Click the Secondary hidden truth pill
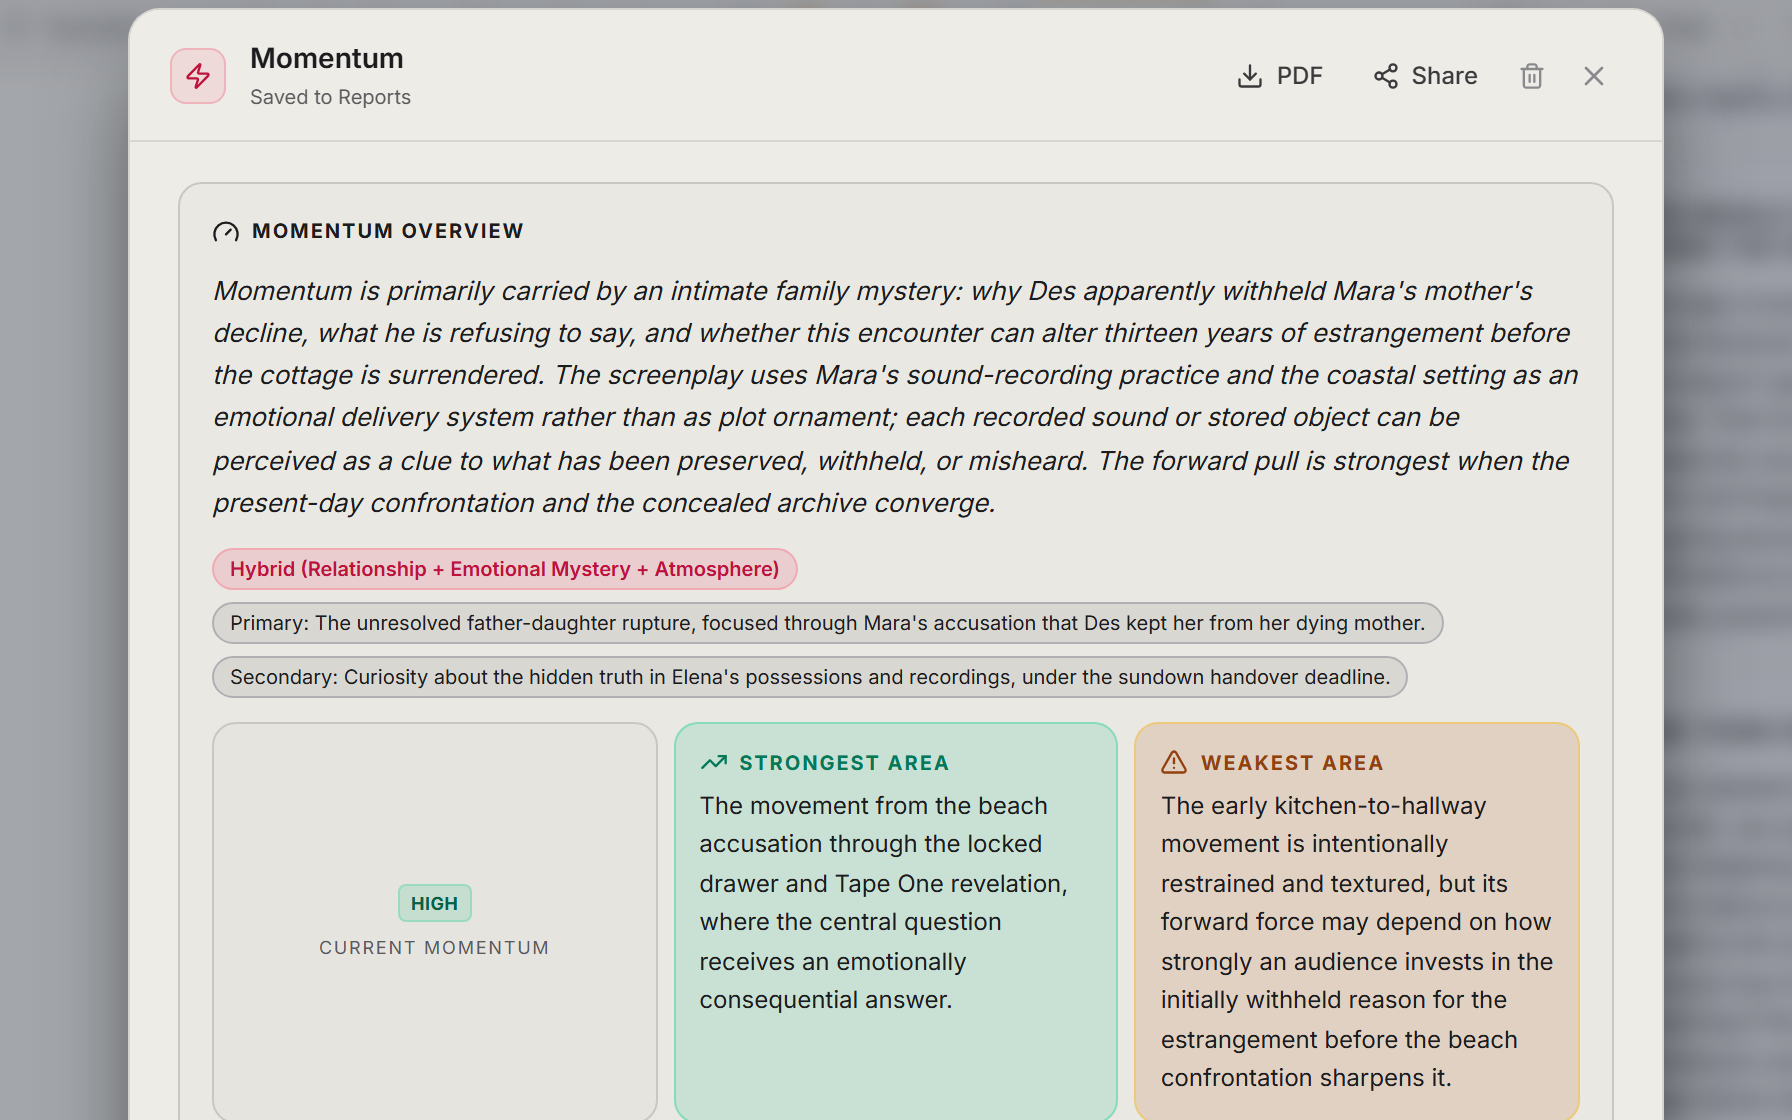This screenshot has width=1792, height=1120. [x=809, y=677]
